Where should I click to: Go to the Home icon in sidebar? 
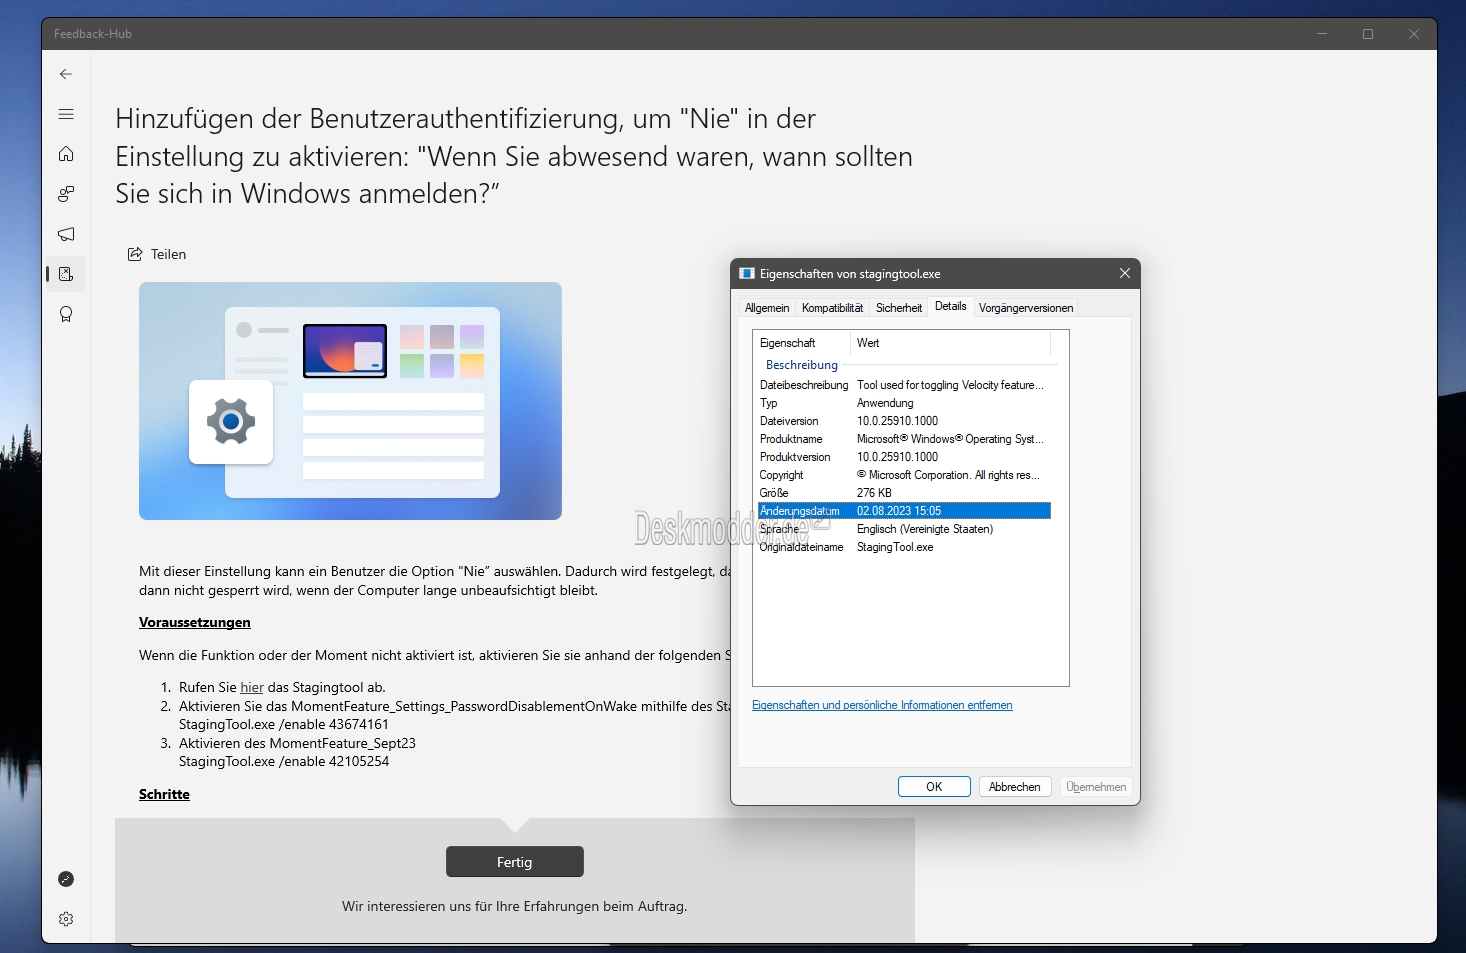coord(66,154)
